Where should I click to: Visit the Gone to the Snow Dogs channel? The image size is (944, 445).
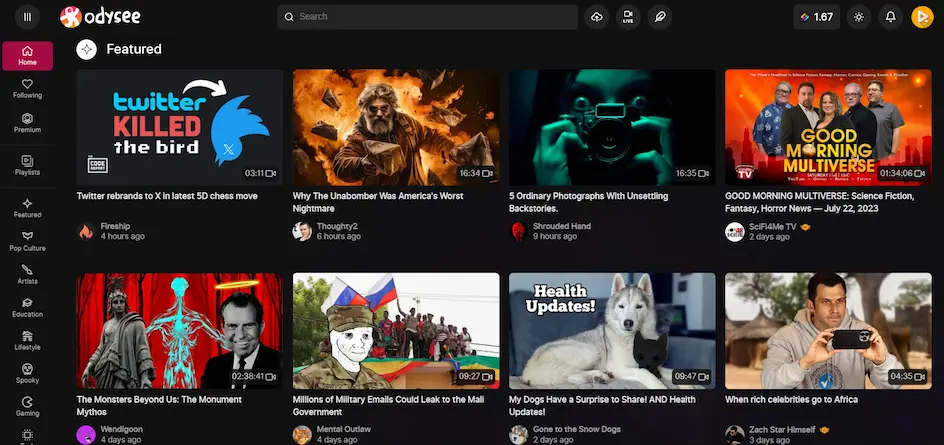pos(577,430)
